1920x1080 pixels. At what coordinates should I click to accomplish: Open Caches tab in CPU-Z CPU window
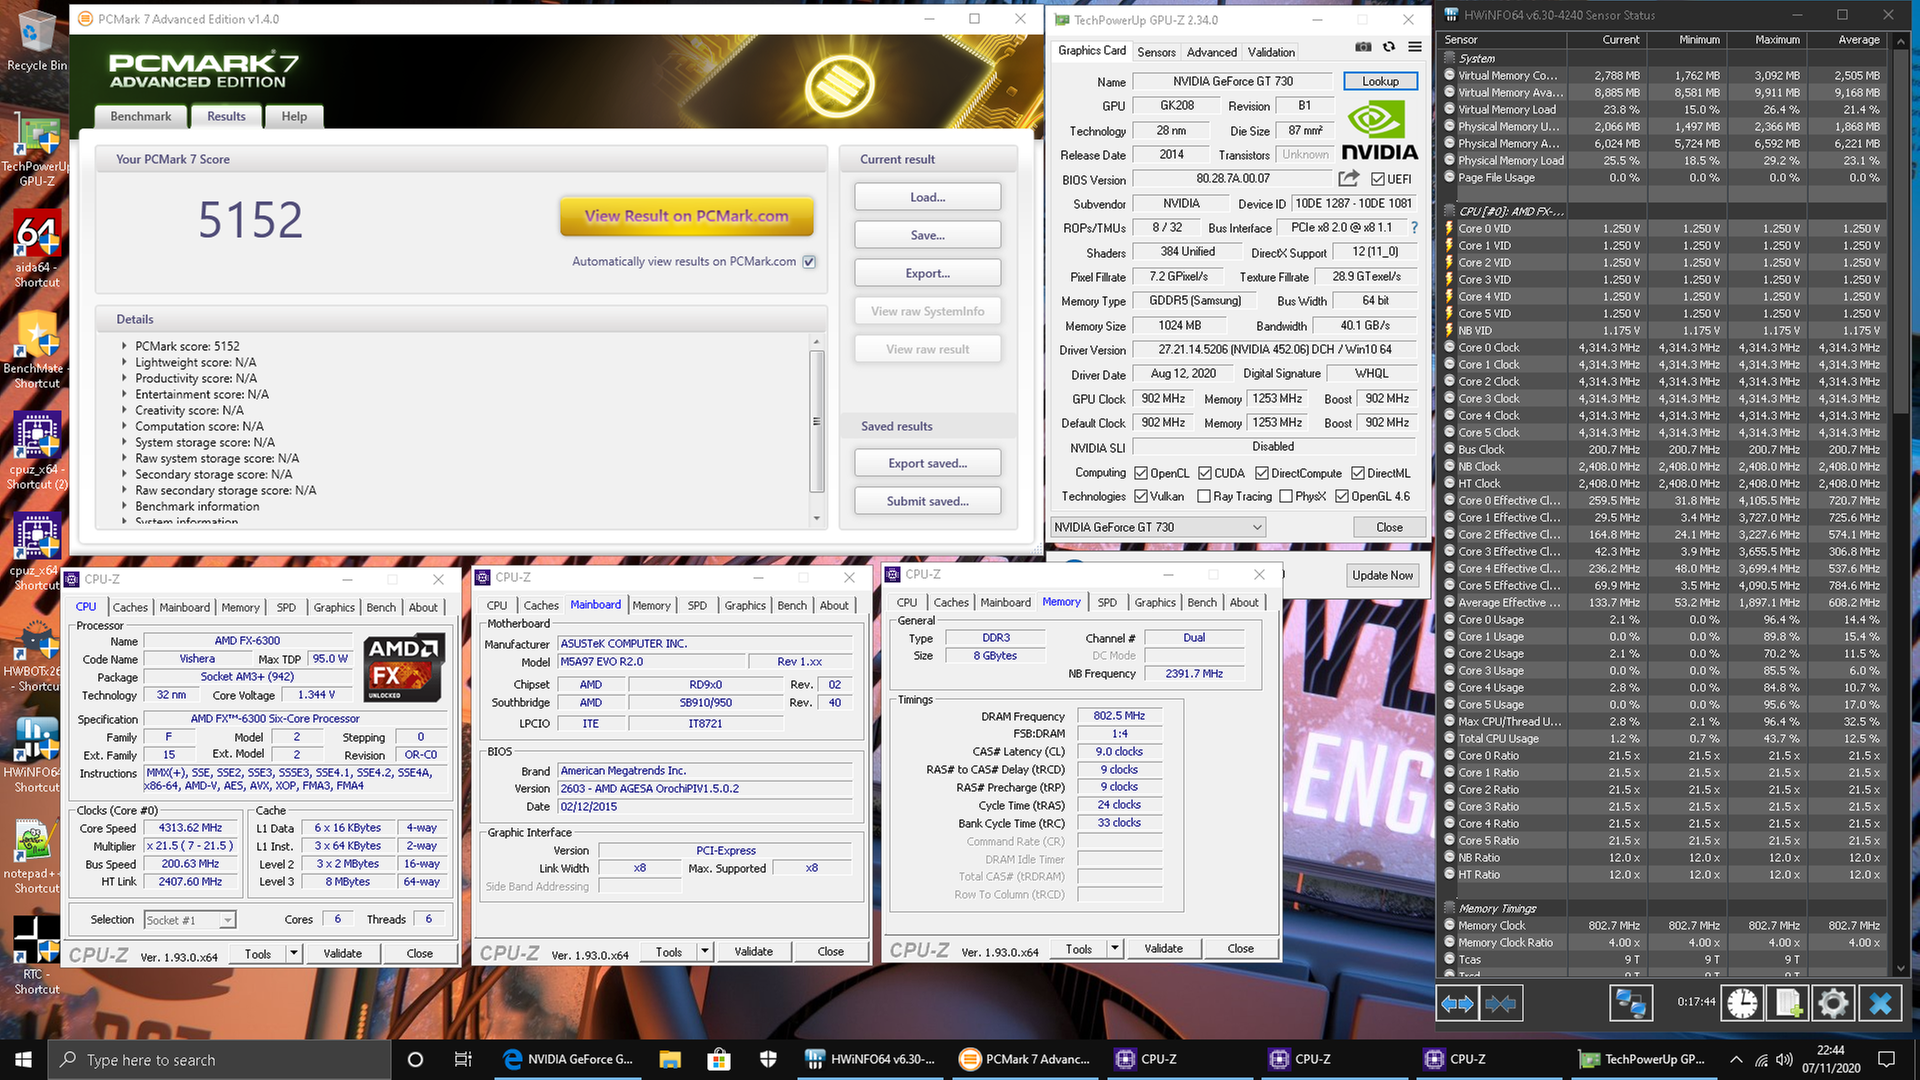point(130,607)
